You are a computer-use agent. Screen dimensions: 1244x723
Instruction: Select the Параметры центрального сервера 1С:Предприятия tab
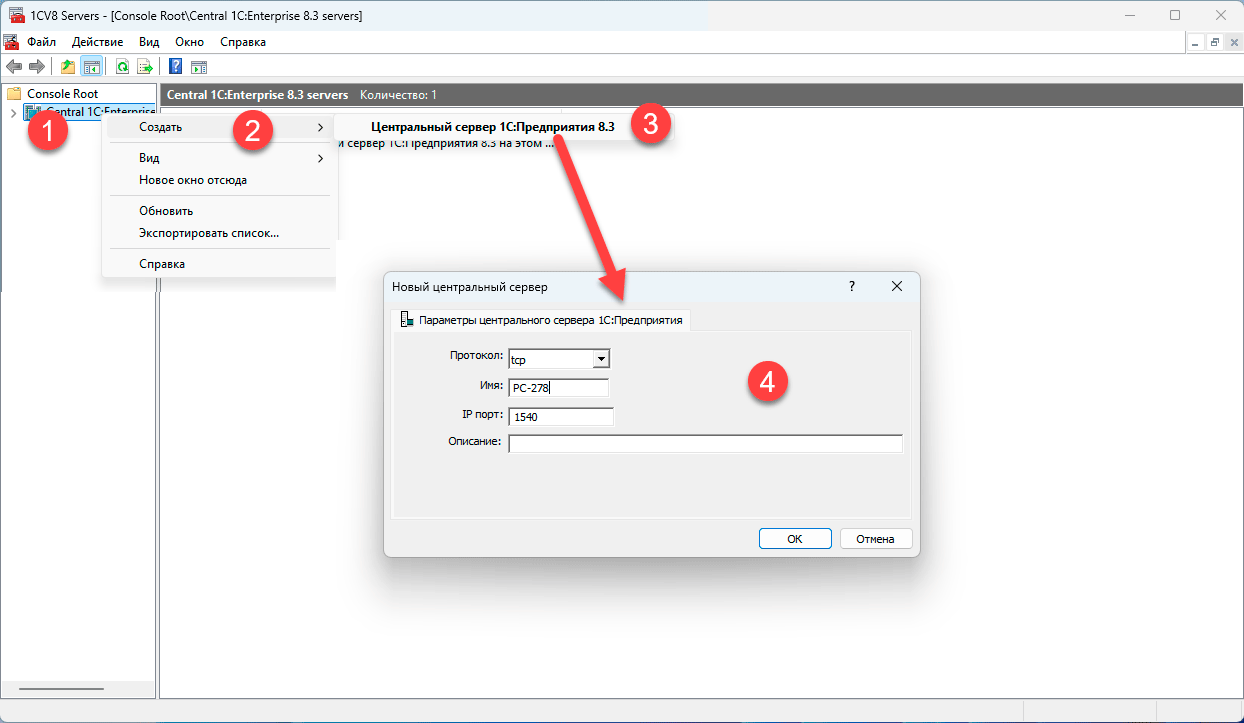540,320
